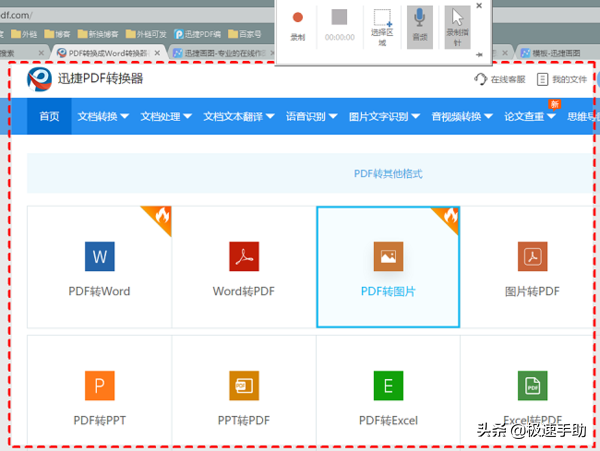Screen dimensions: 600x451
Task: Open the 图片转PDF icon
Action: coord(533,256)
